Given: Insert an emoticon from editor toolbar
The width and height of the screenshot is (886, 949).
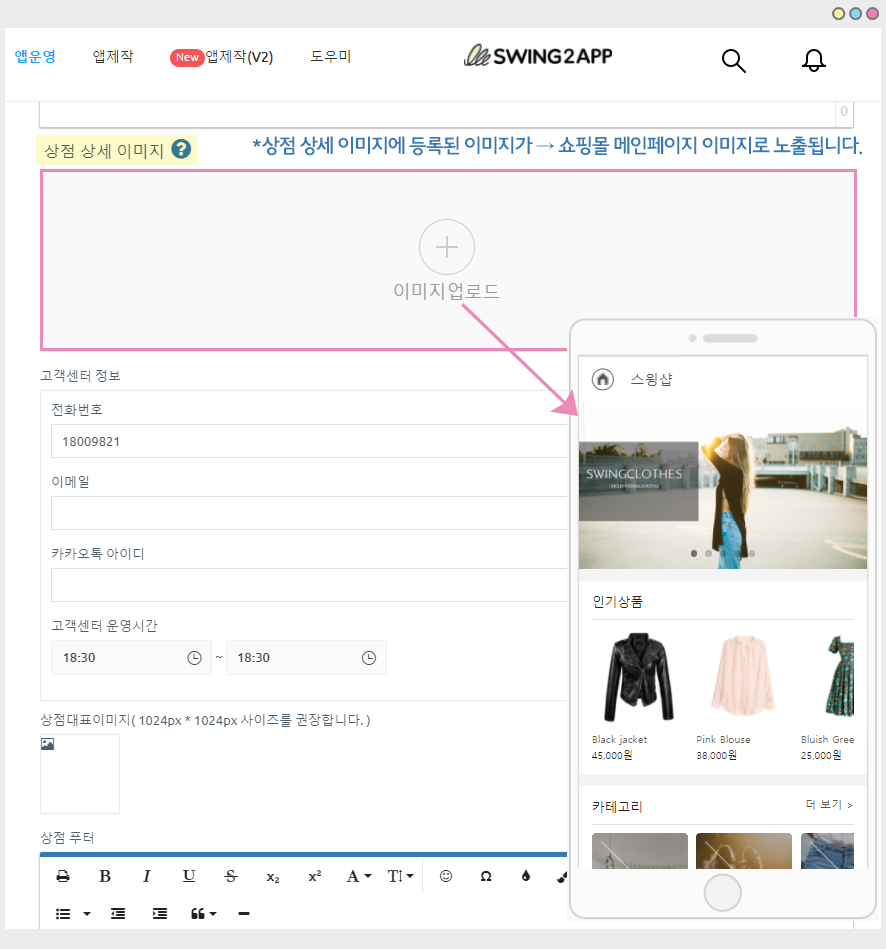Looking at the screenshot, I should click(x=446, y=876).
